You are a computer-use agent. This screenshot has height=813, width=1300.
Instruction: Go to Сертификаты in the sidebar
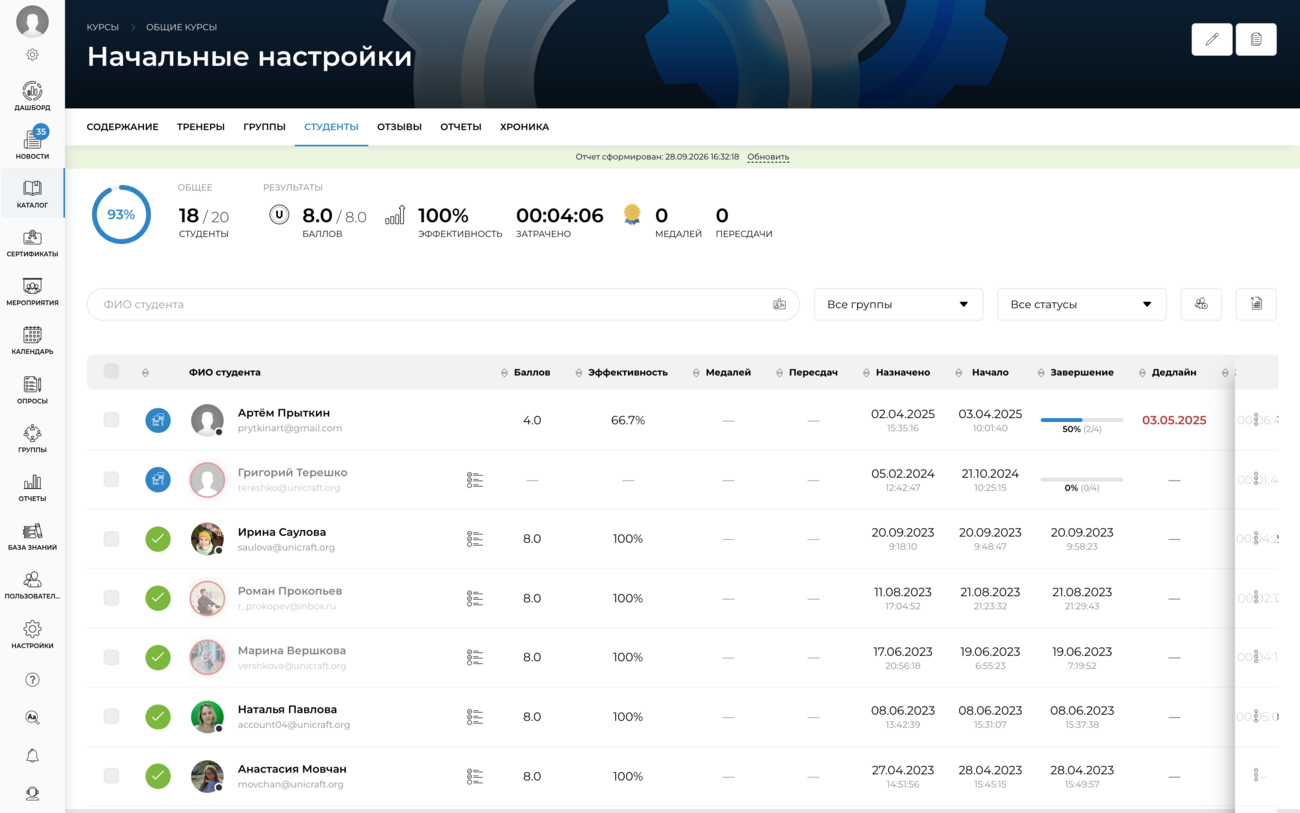coord(32,242)
